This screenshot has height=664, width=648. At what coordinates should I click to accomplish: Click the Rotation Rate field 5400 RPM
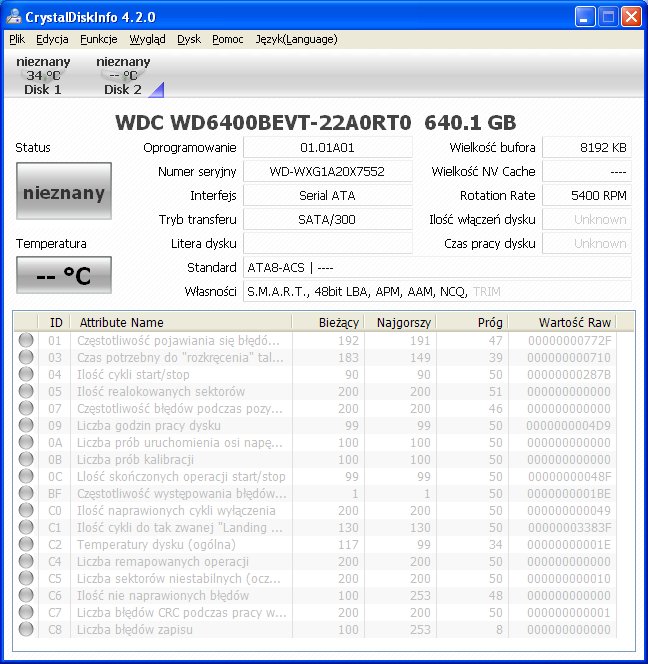[x=587, y=195]
